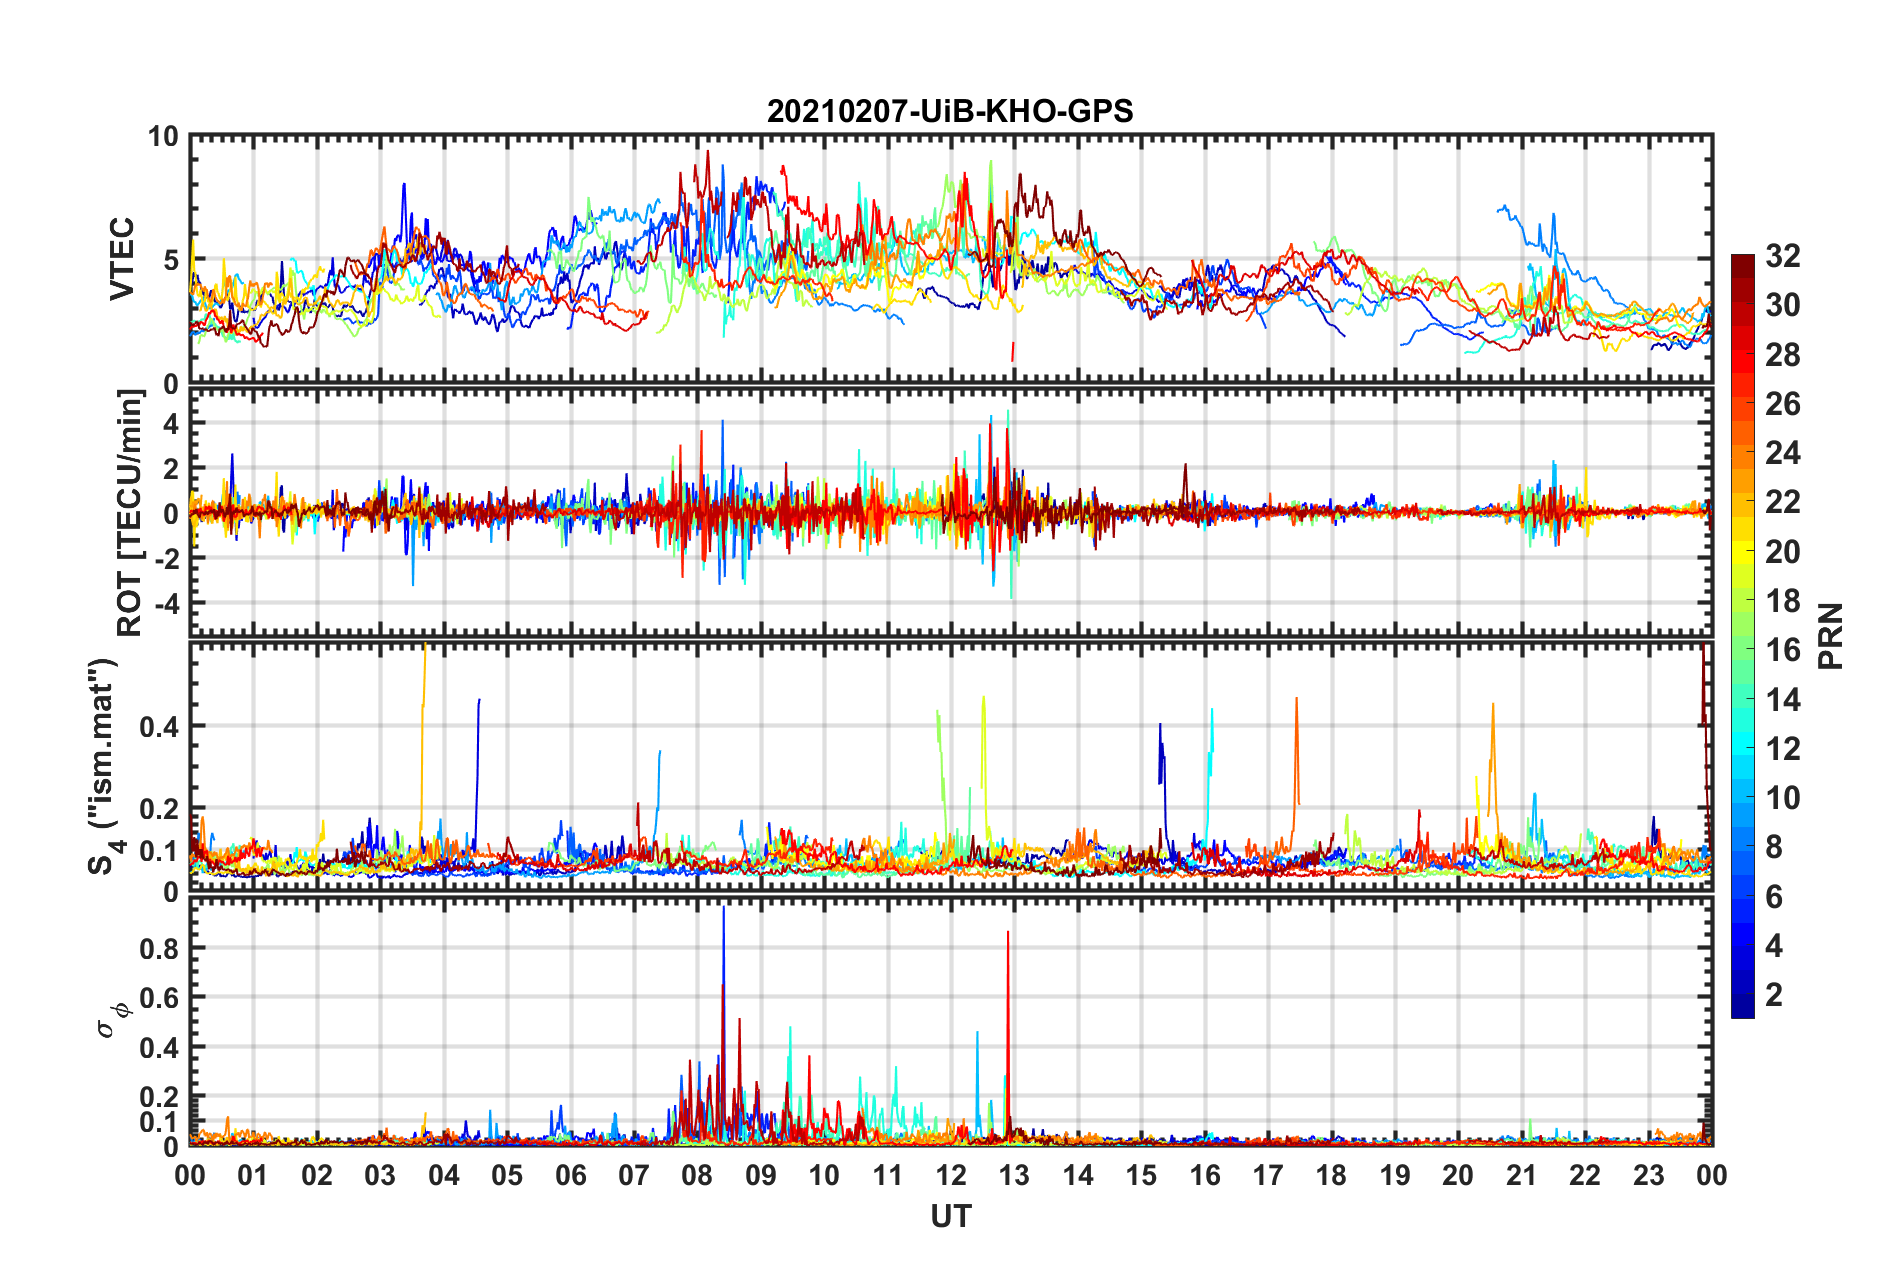The height and width of the screenshot is (1272, 1902).
Task: Click x-axis tick label 12
Action: pos(950,1175)
